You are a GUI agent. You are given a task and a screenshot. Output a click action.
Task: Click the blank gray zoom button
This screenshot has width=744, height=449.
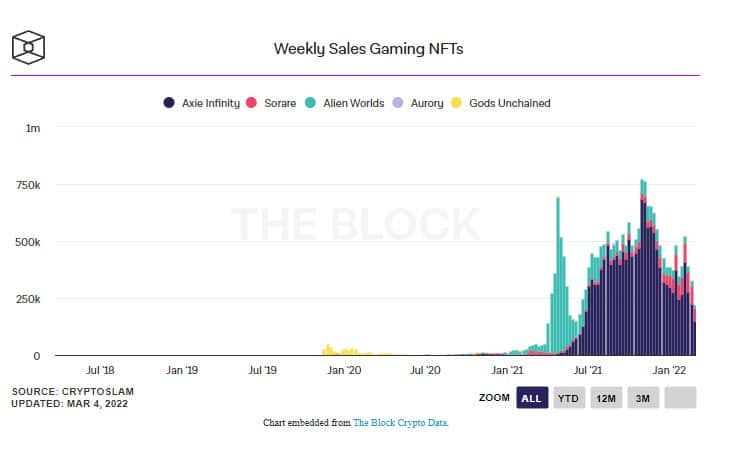click(680, 398)
